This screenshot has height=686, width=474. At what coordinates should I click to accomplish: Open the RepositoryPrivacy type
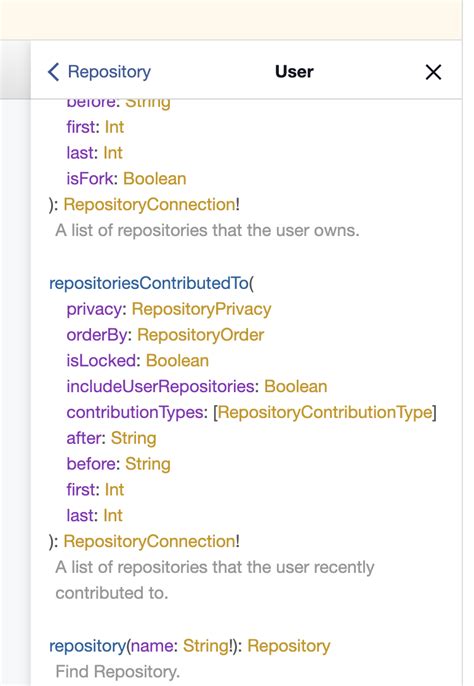coord(201,309)
